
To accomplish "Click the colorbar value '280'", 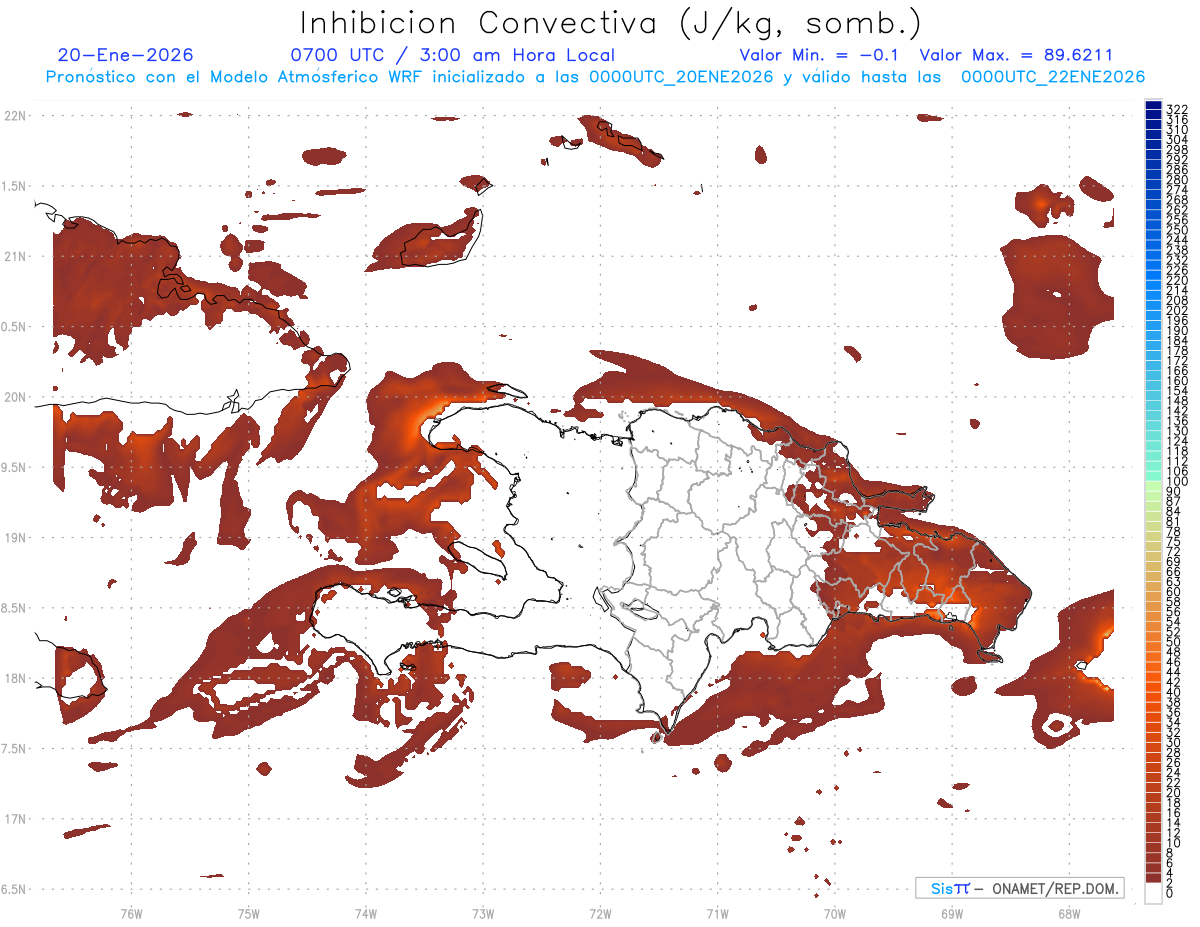I will click(1177, 180).
